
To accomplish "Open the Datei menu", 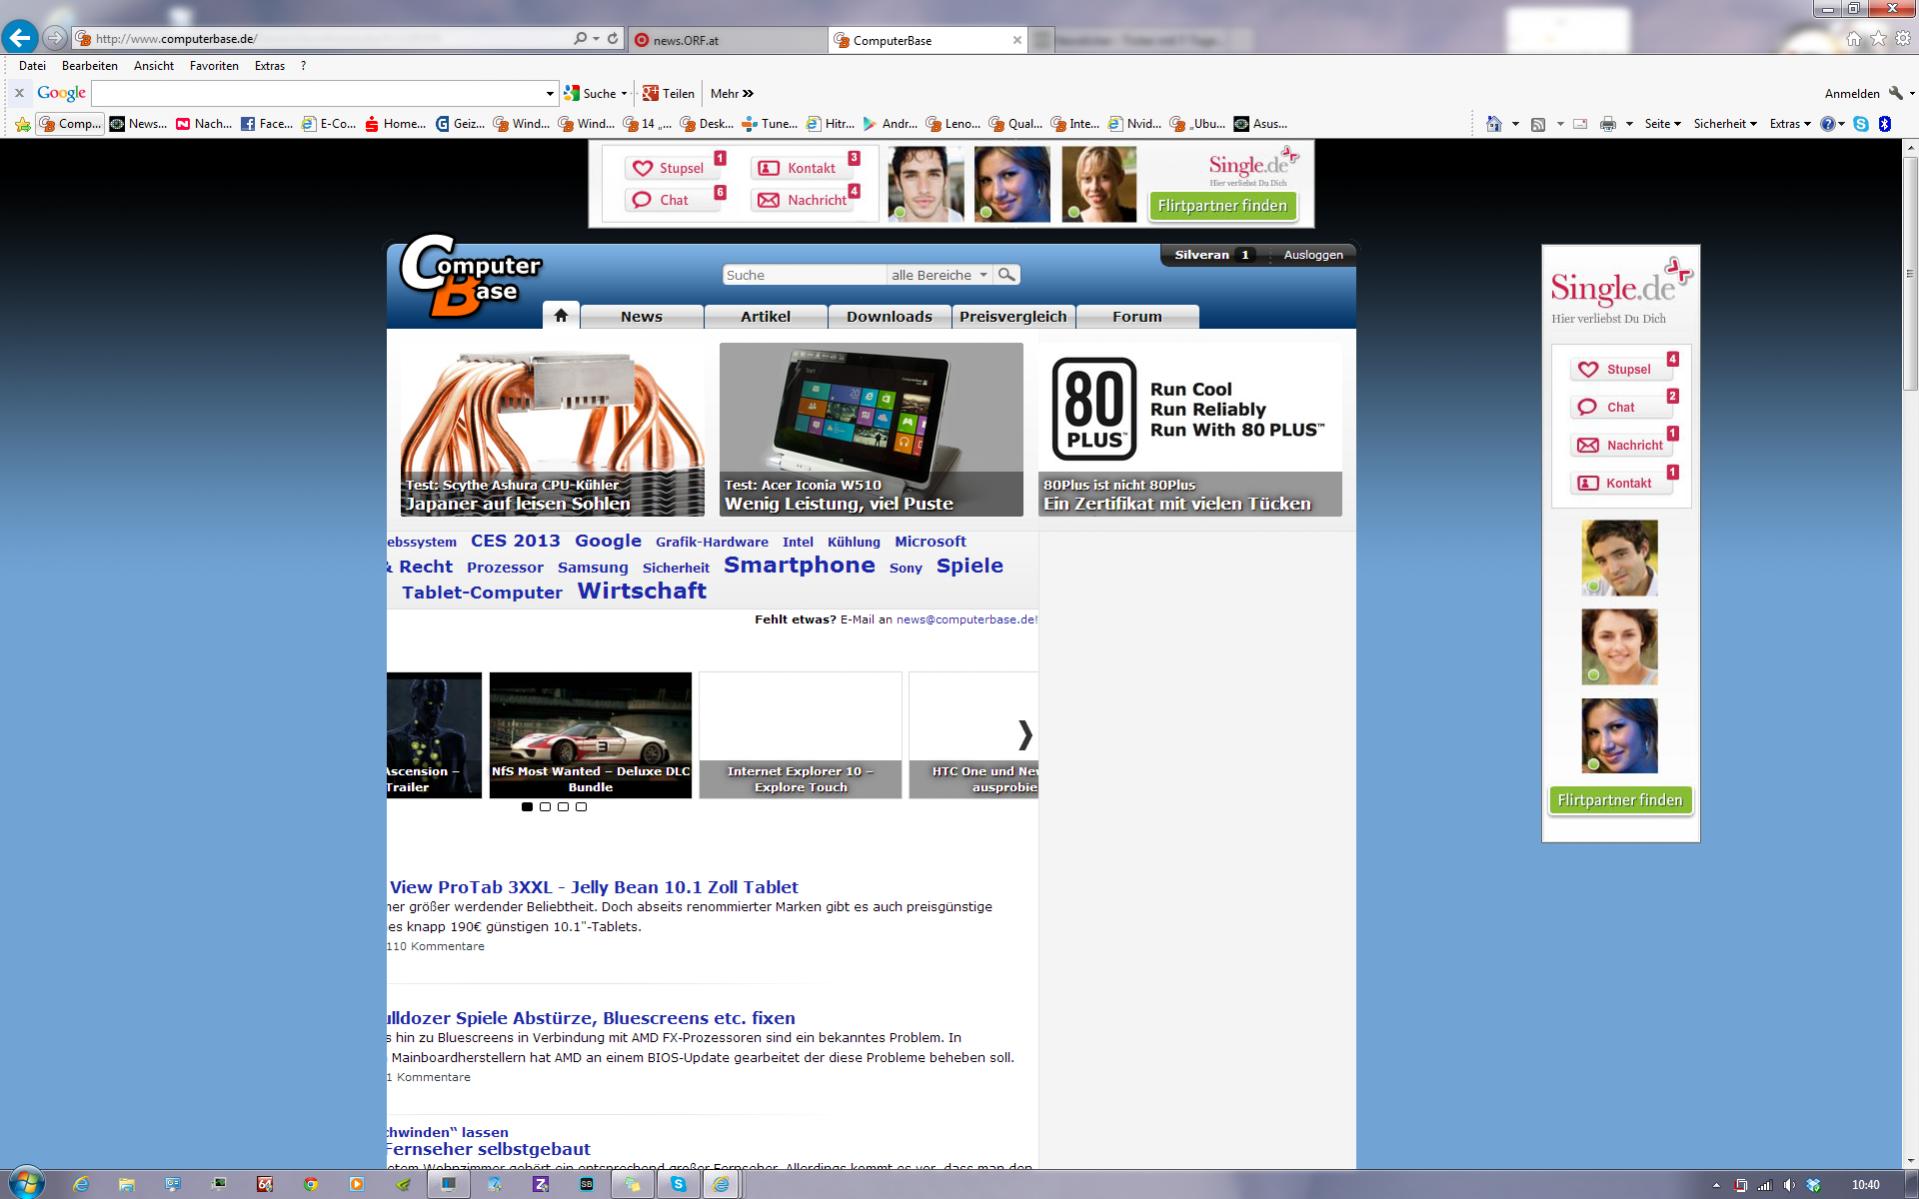I will pos(32,66).
